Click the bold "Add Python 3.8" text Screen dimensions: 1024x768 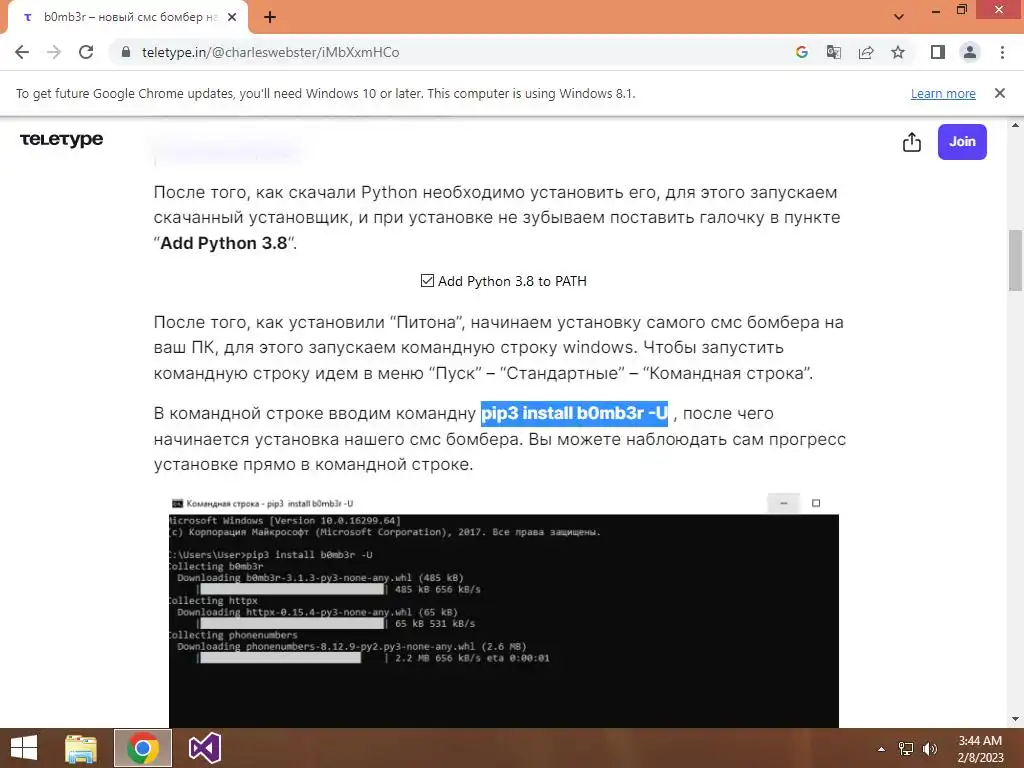coord(224,243)
